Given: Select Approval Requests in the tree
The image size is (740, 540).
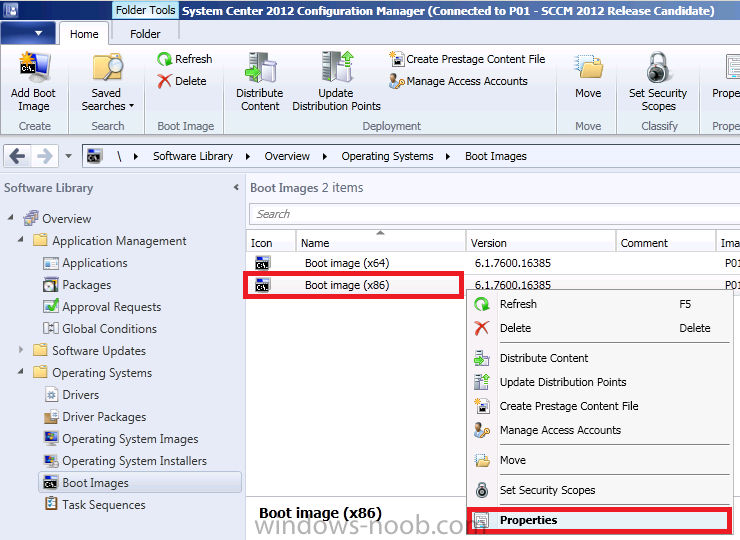Looking at the screenshot, I should (x=102, y=307).
